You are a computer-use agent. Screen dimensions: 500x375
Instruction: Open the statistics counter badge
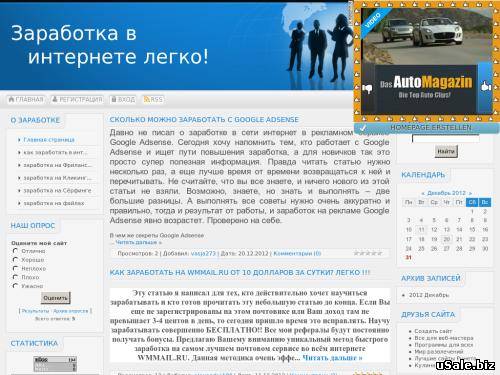[x=55, y=364]
